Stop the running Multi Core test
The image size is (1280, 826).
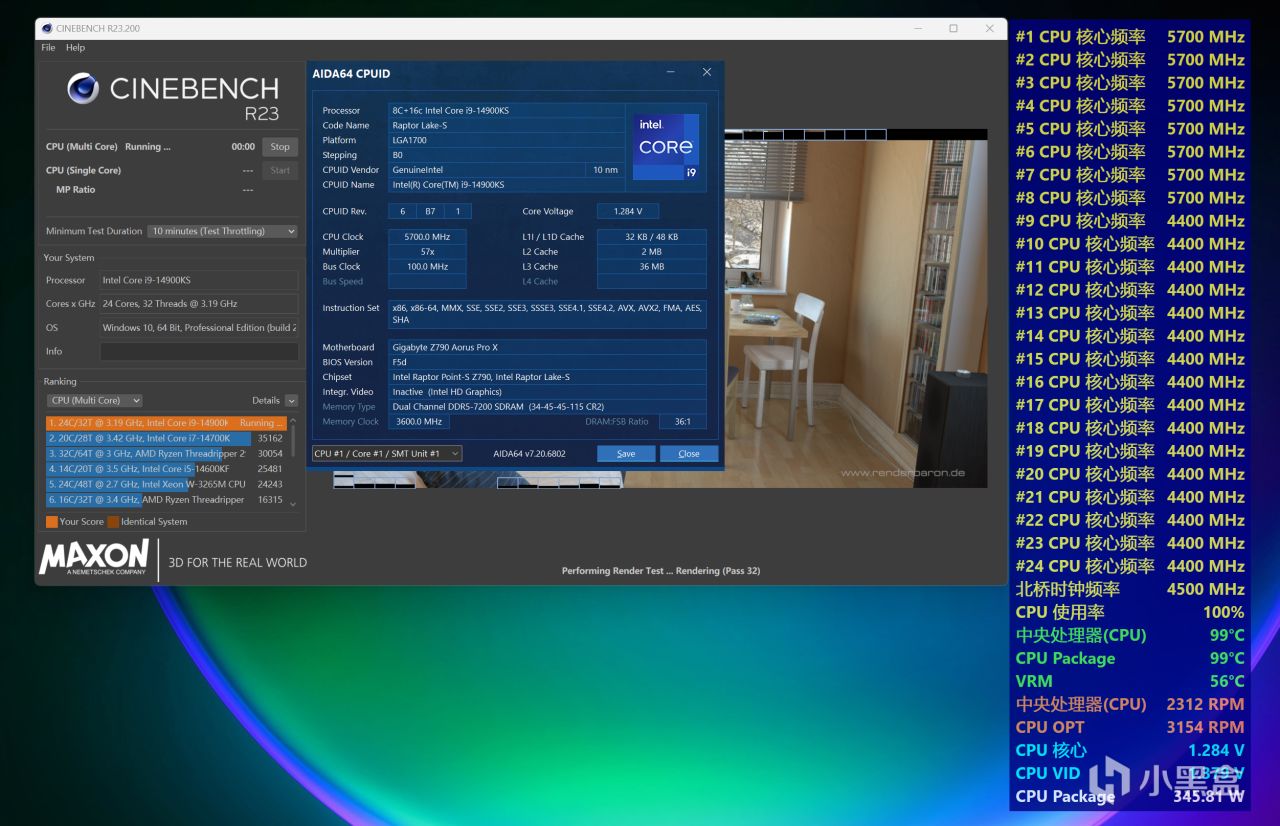pos(280,146)
